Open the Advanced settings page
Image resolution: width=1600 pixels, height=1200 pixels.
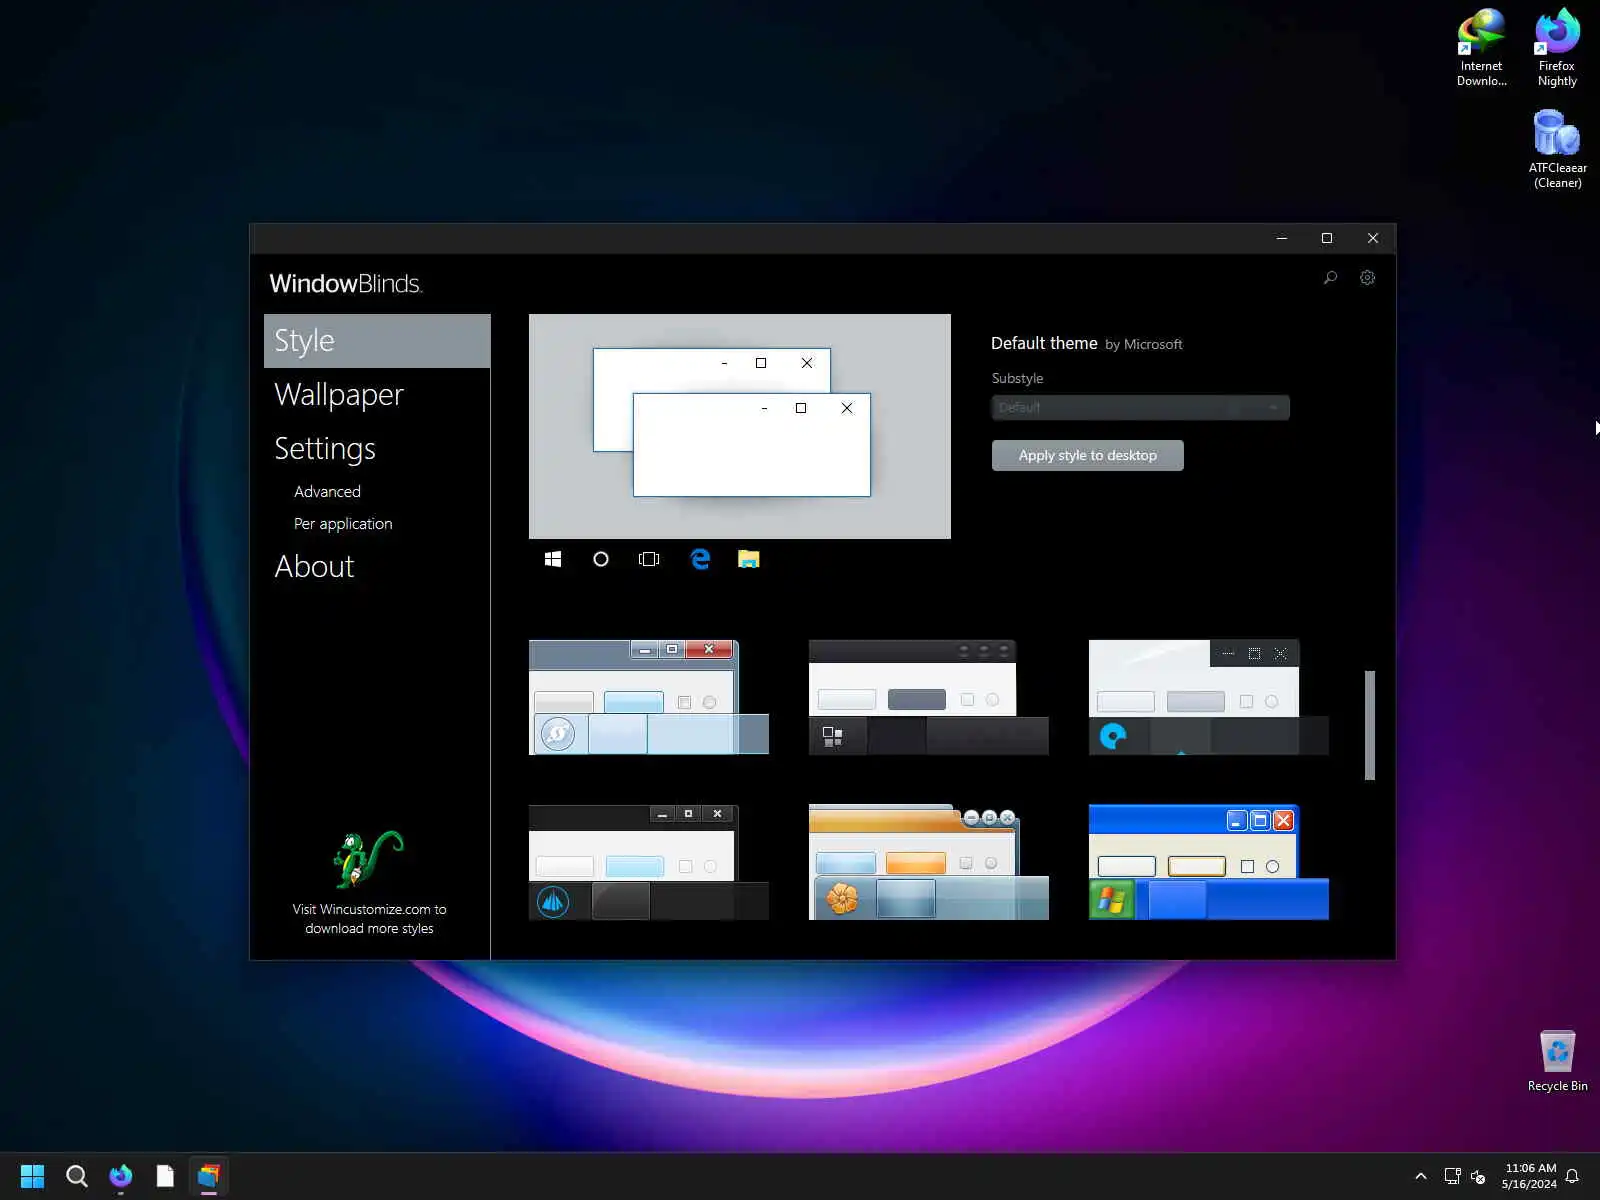point(327,492)
